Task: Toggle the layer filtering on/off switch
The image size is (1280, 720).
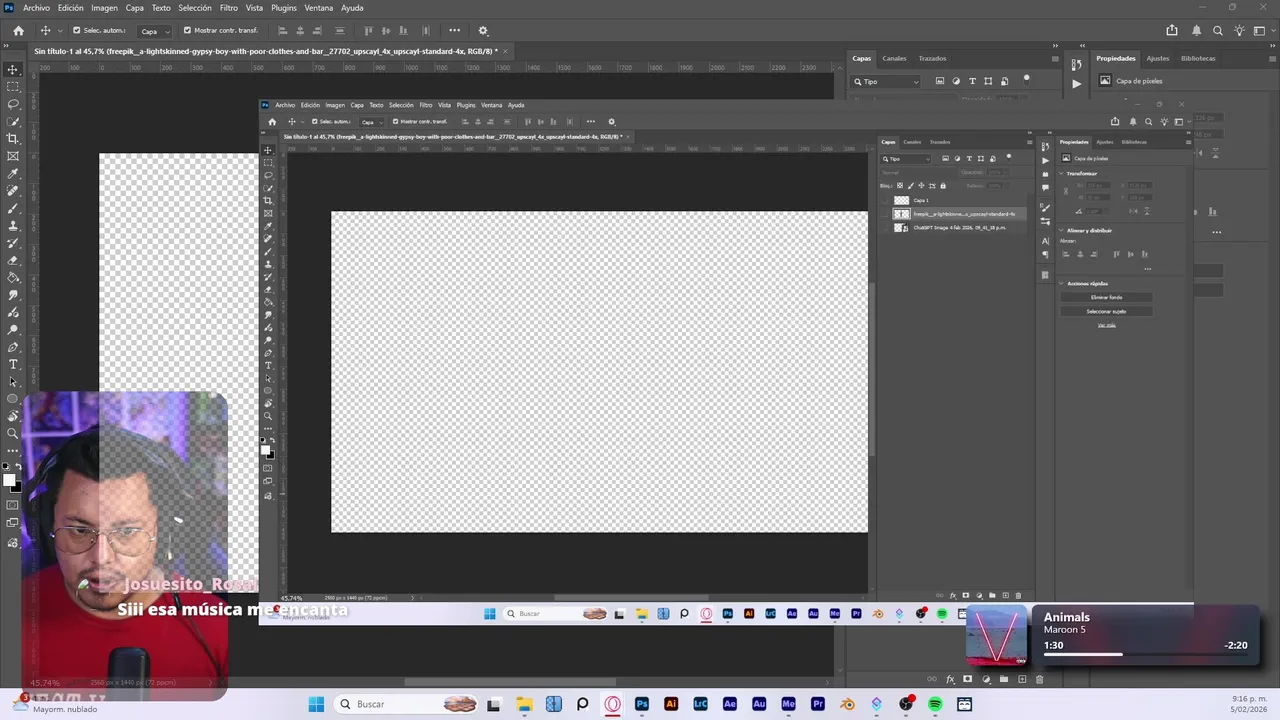Action: click(1026, 79)
